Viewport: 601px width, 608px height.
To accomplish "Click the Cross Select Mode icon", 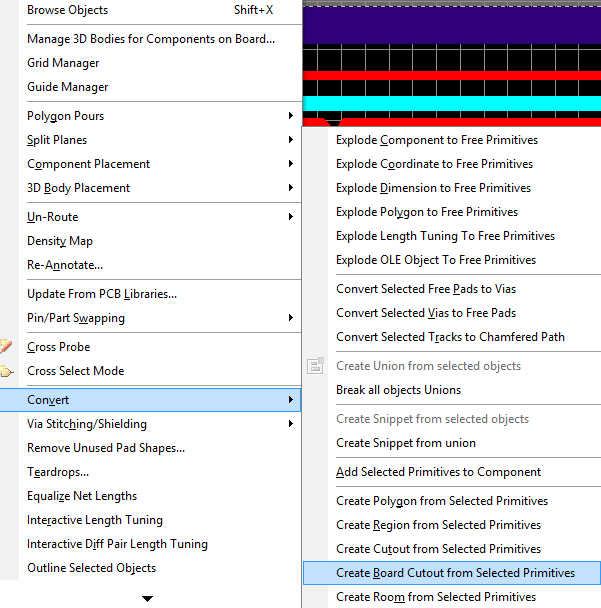I will (6, 371).
